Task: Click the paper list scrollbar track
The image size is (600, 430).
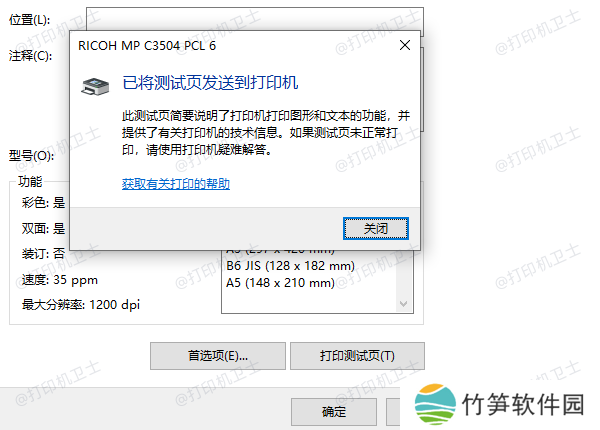Action: [403, 275]
